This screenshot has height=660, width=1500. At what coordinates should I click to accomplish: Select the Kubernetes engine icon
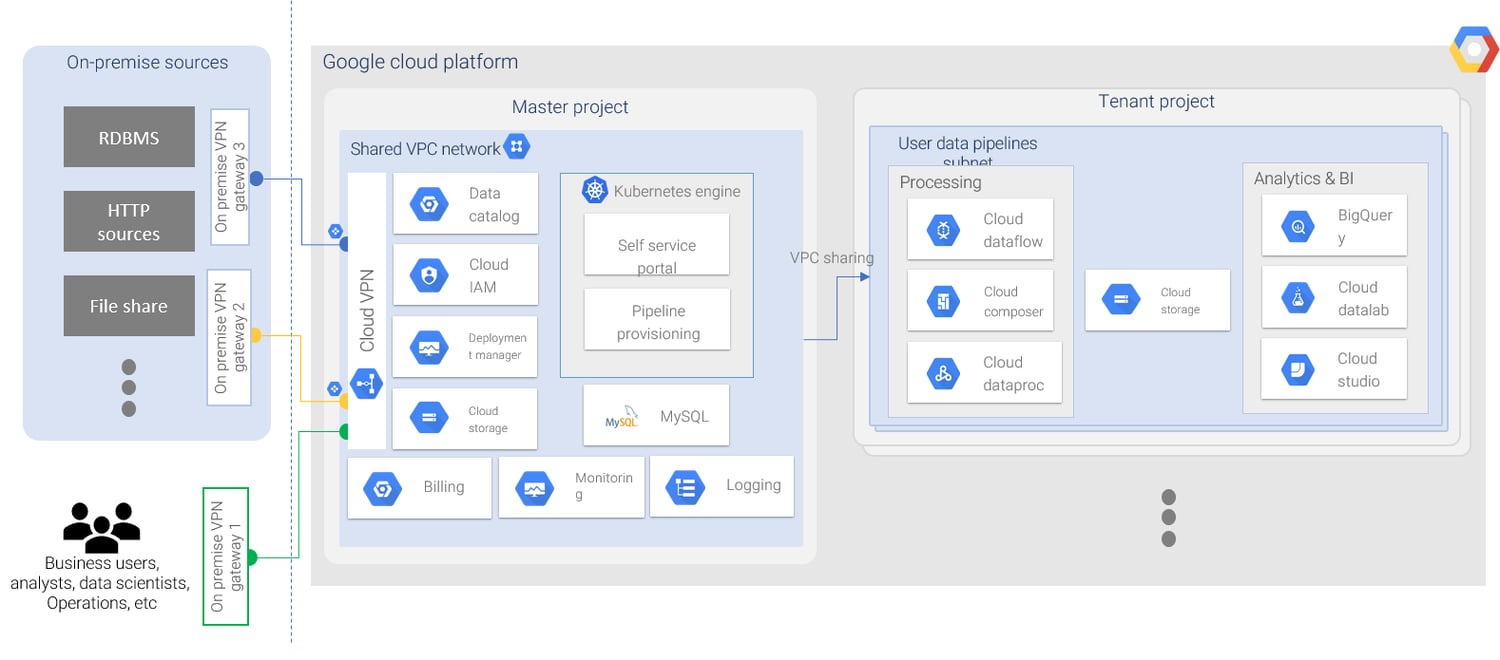595,189
